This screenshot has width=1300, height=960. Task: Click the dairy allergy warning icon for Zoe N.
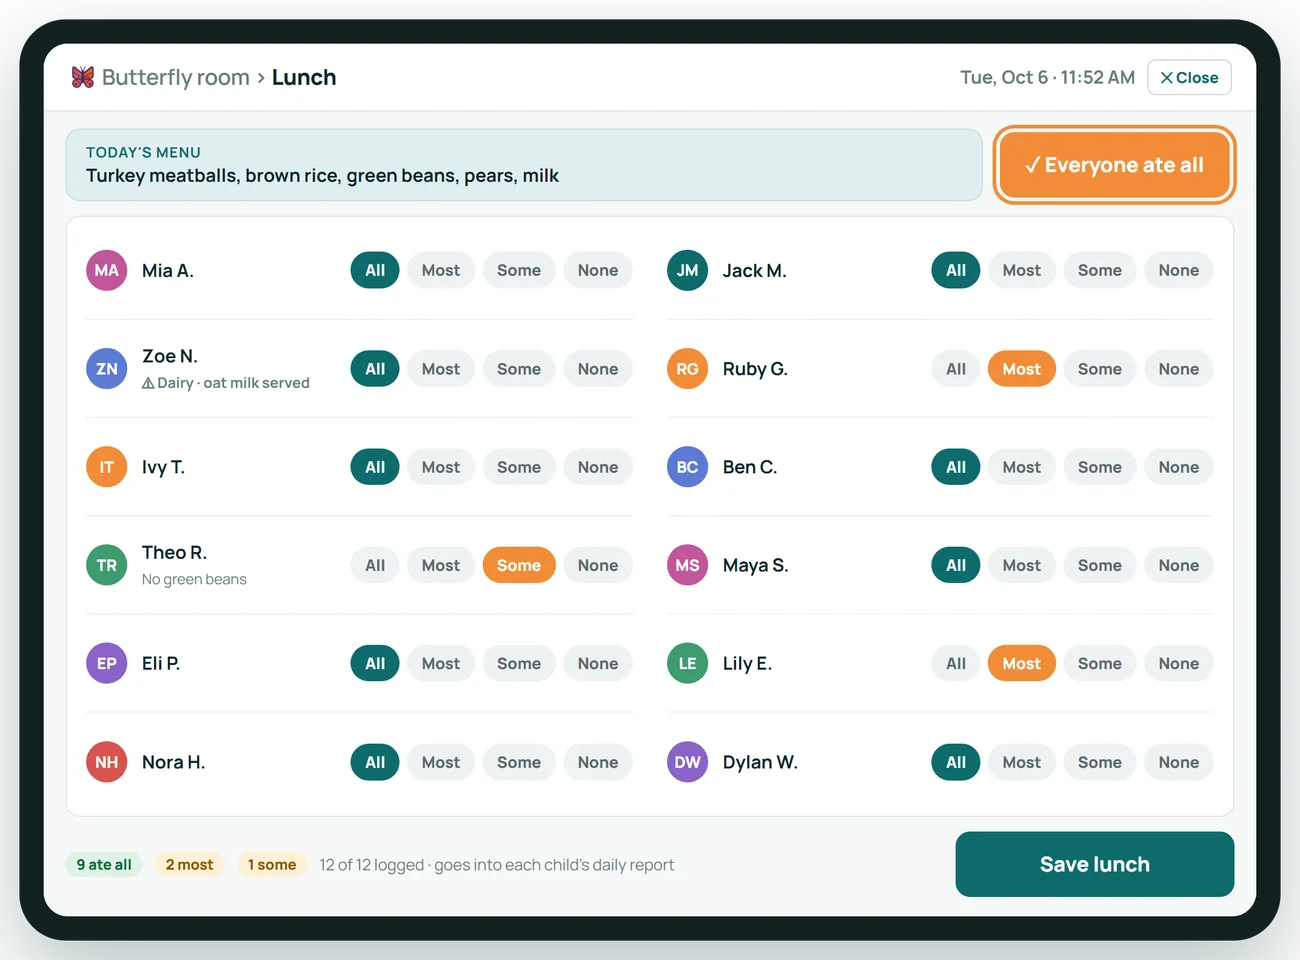point(148,383)
